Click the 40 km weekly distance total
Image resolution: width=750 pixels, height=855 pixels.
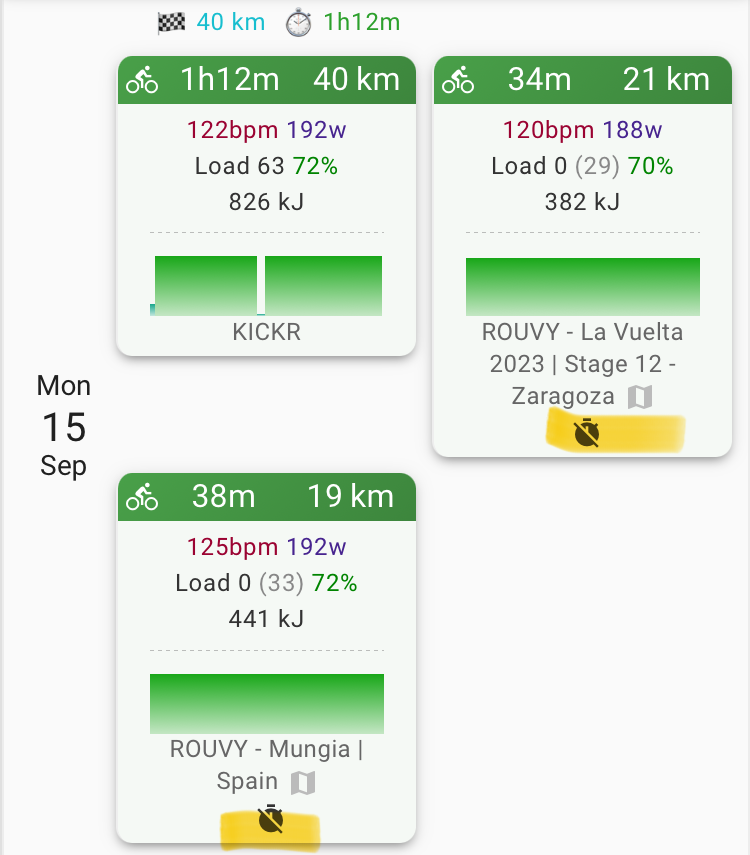231,22
